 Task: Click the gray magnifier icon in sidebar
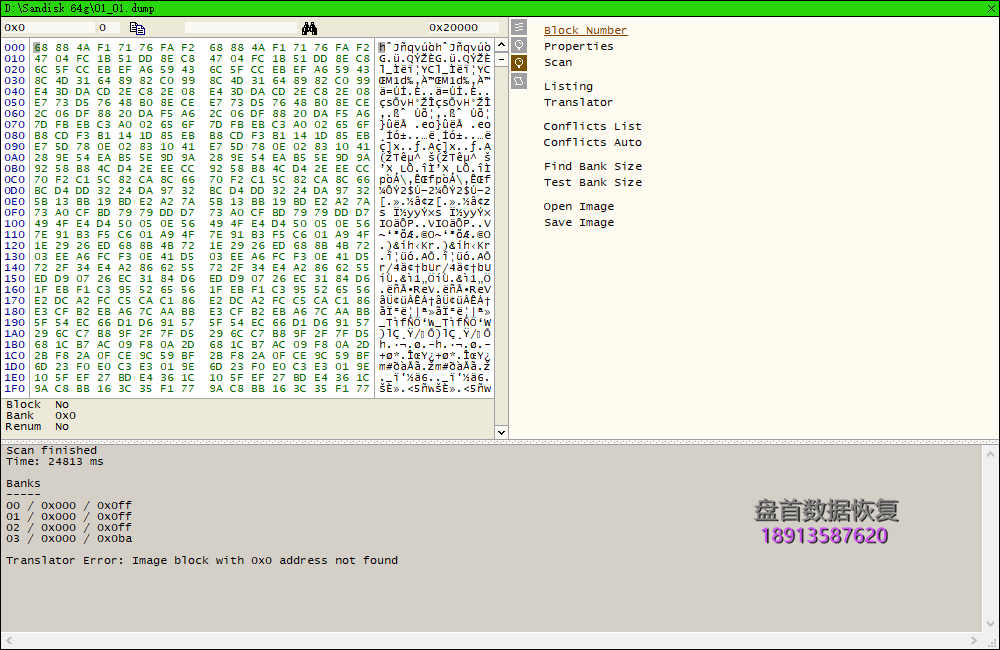(x=519, y=45)
